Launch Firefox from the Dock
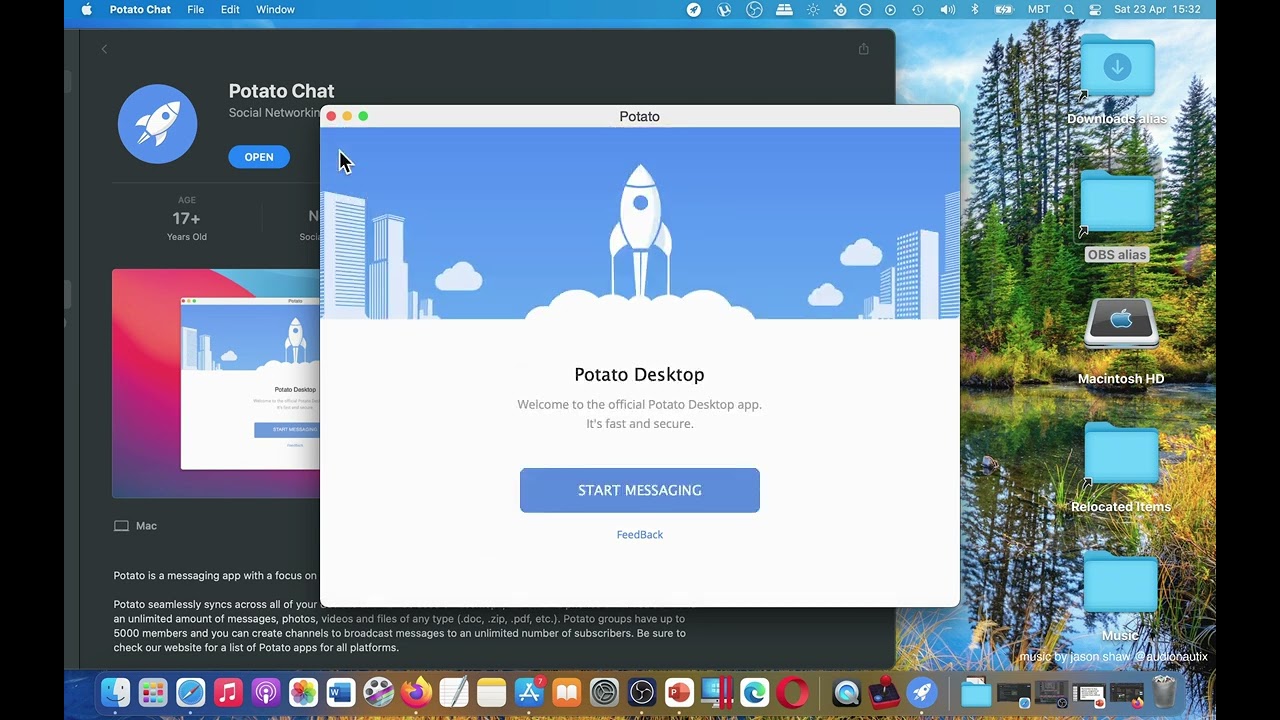Viewport: 1280px width, 720px height. 416,692
